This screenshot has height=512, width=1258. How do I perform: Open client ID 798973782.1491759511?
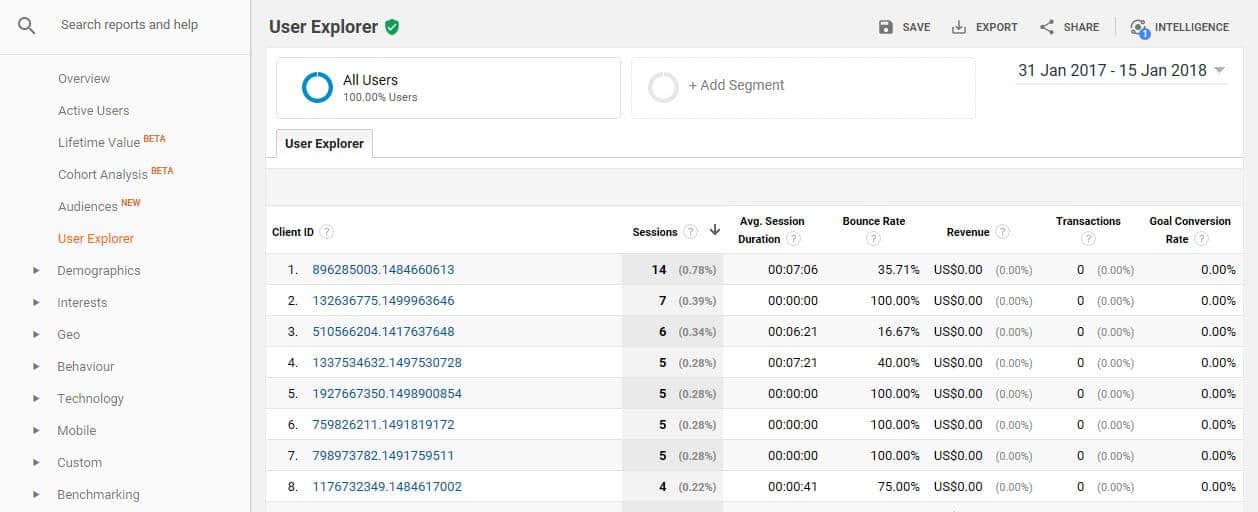pyautogui.click(x=383, y=456)
